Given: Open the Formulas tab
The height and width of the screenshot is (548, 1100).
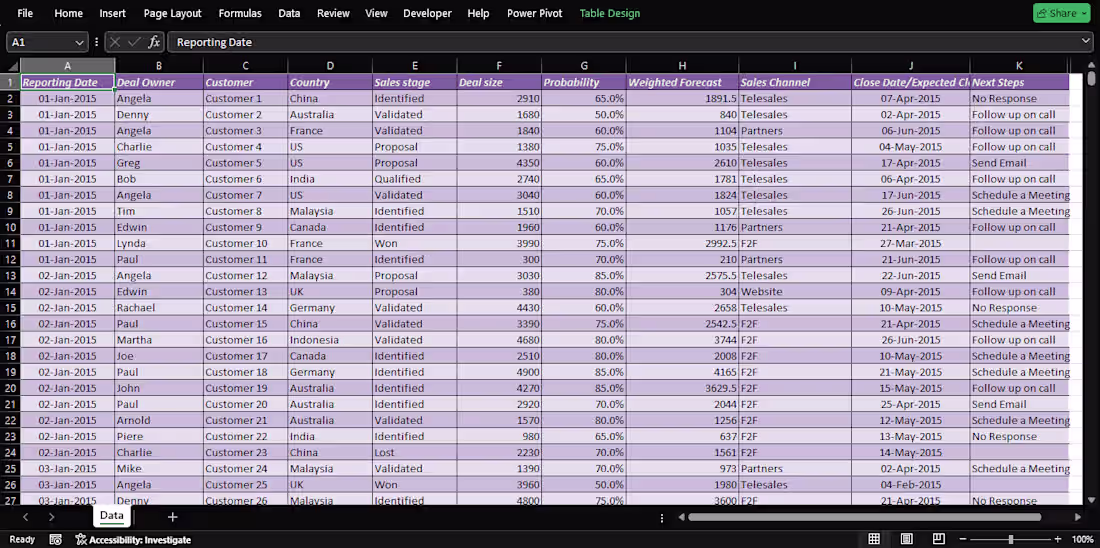Looking at the screenshot, I should (x=240, y=13).
